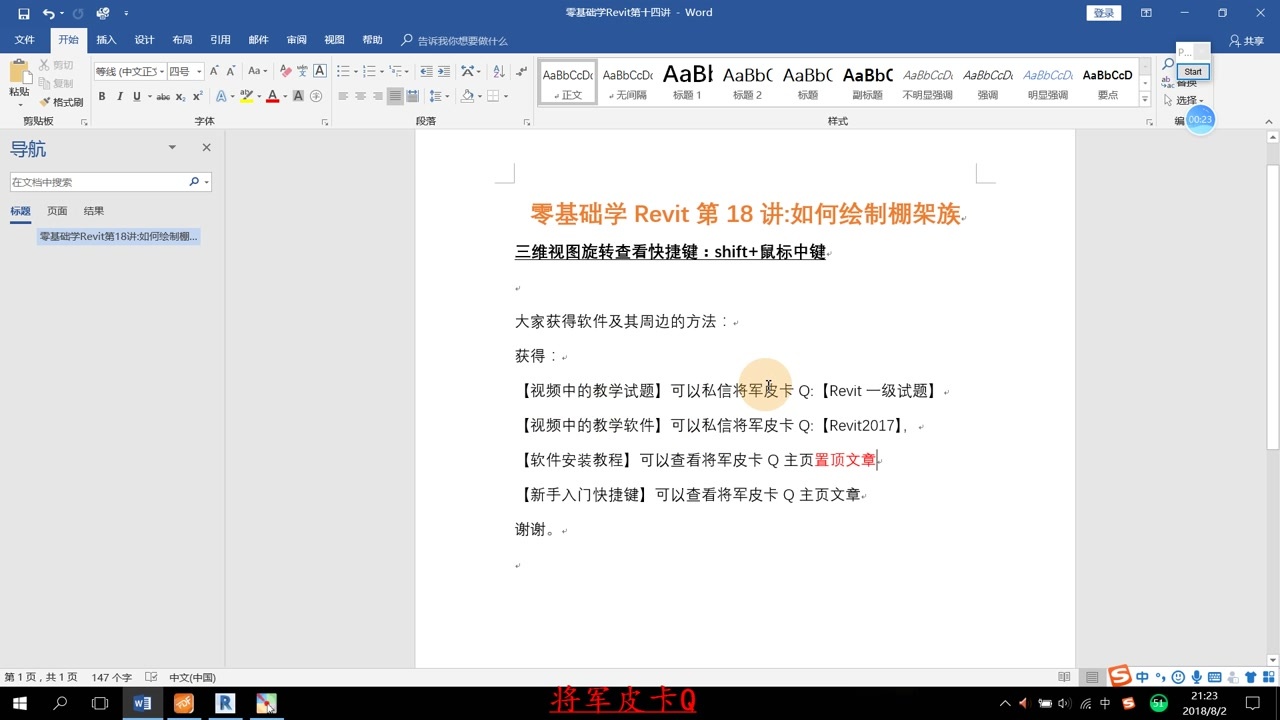This screenshot has height=720, width=1280.
Task: Click the red font color button
Action: (x=272, y=97)
